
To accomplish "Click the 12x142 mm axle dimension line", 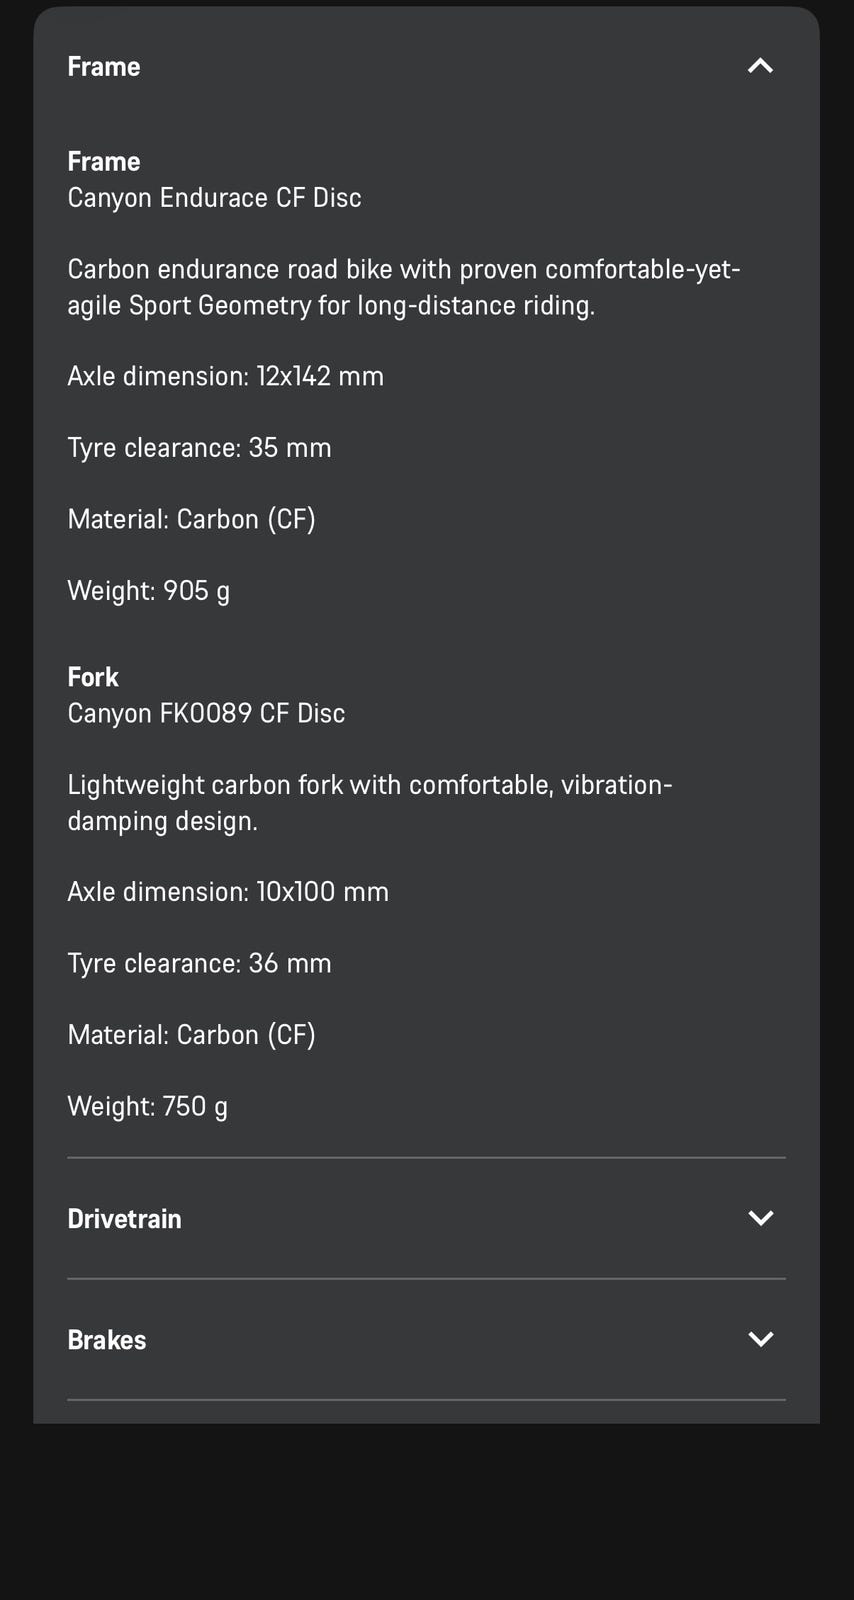I will pos(226,377).
